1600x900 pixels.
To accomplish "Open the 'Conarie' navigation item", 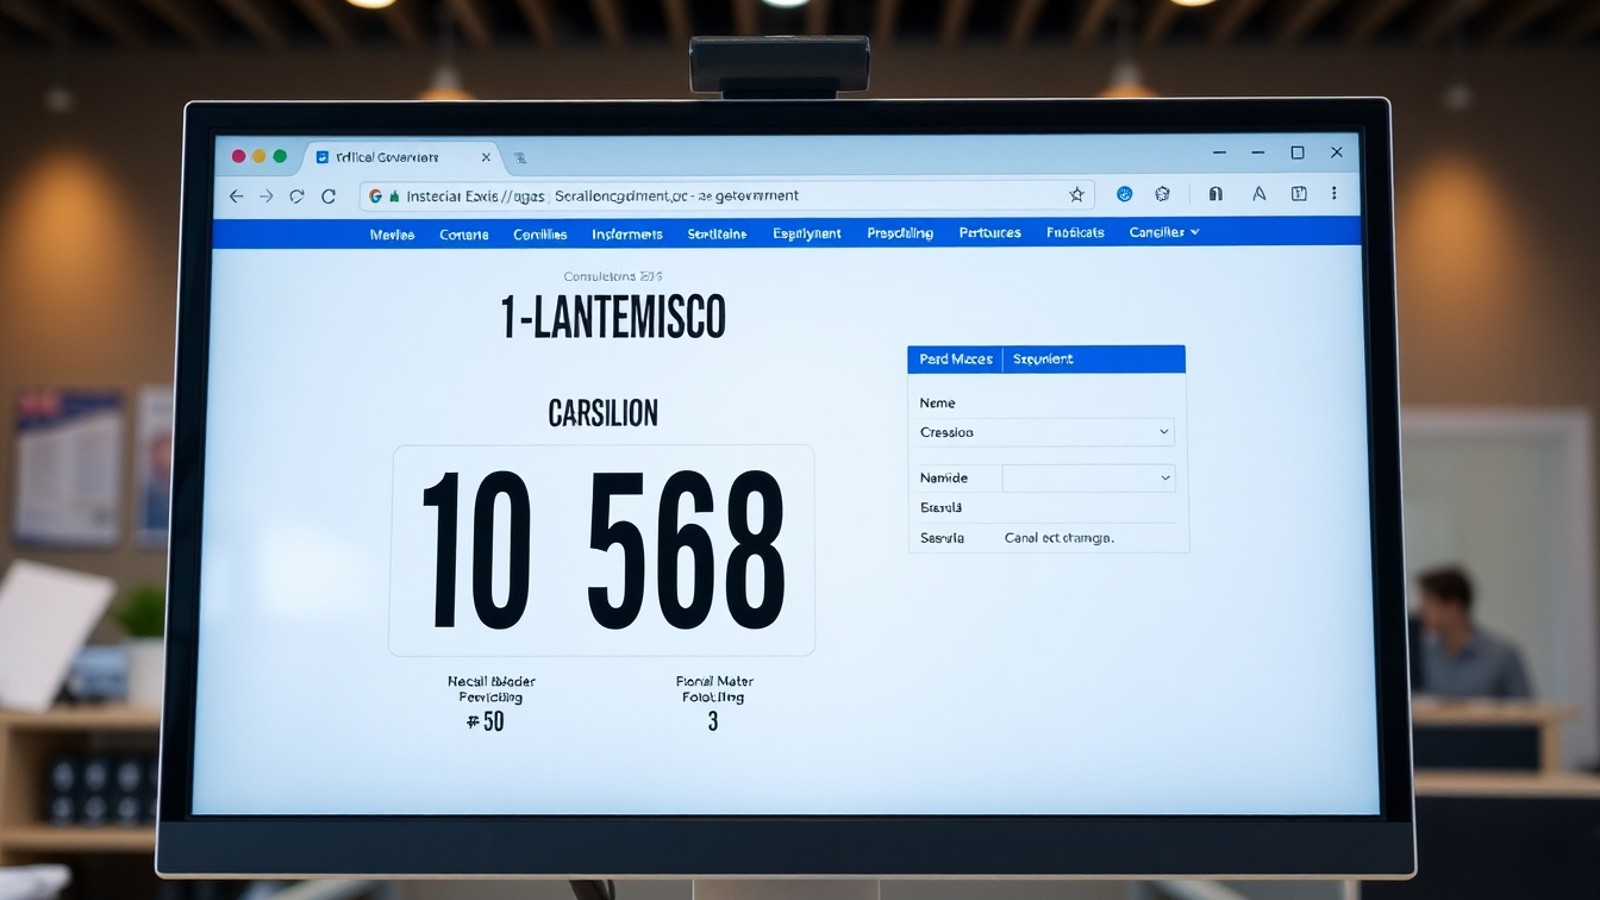I will coord(464,234).
